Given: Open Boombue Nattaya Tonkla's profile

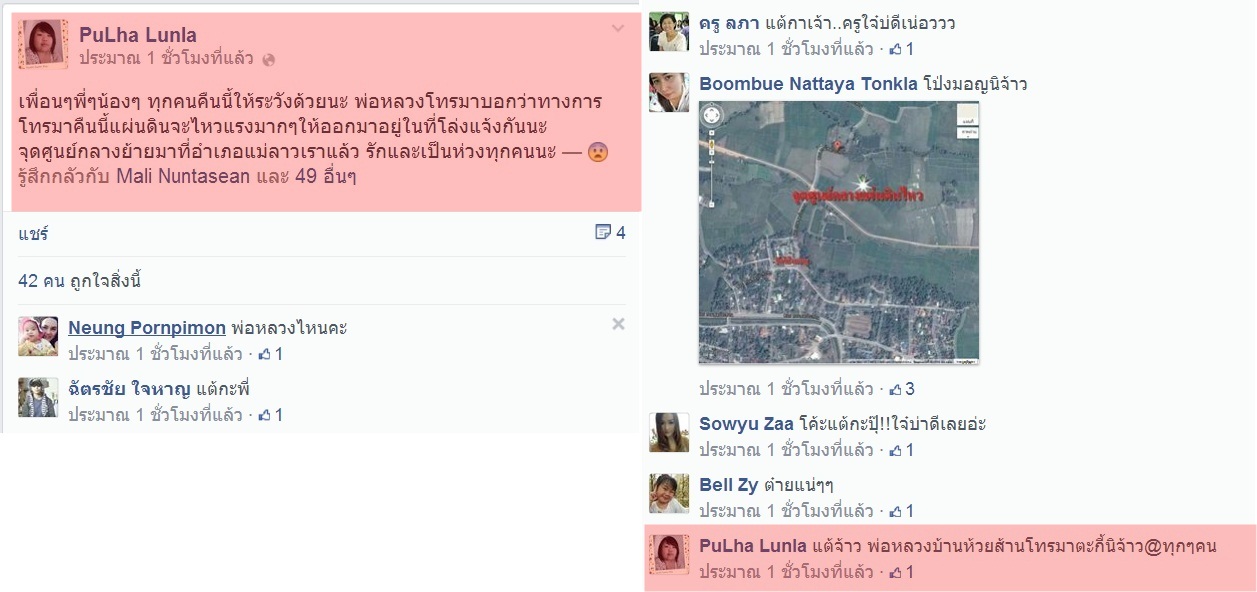Looking at the screenshot, I should point(807,84).
